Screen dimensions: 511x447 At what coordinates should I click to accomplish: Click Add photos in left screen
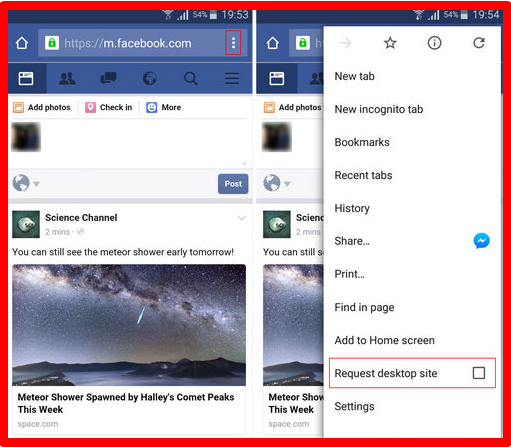tap(42, 107)
